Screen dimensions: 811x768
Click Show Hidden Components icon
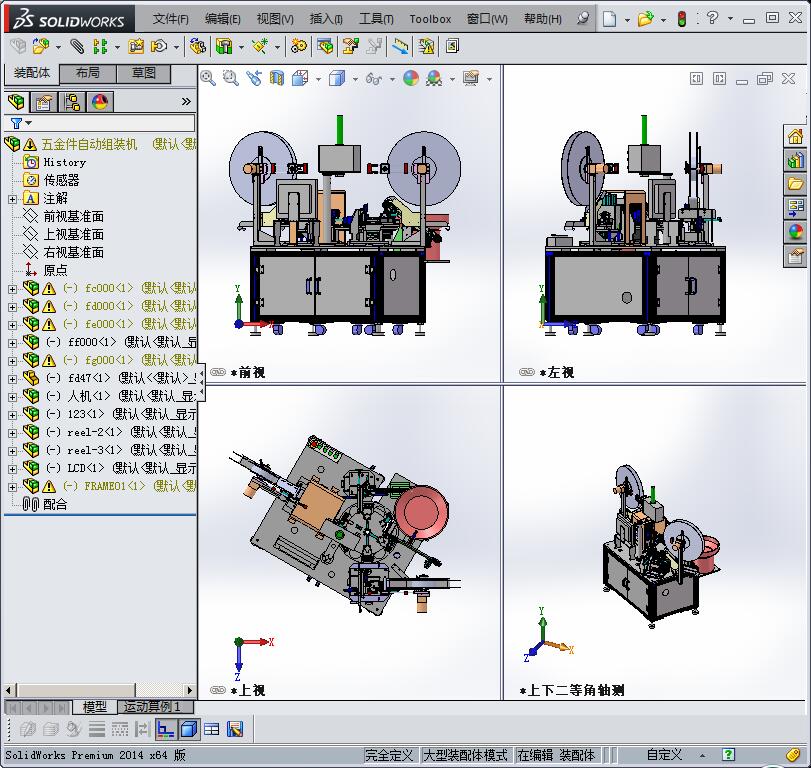197,47
